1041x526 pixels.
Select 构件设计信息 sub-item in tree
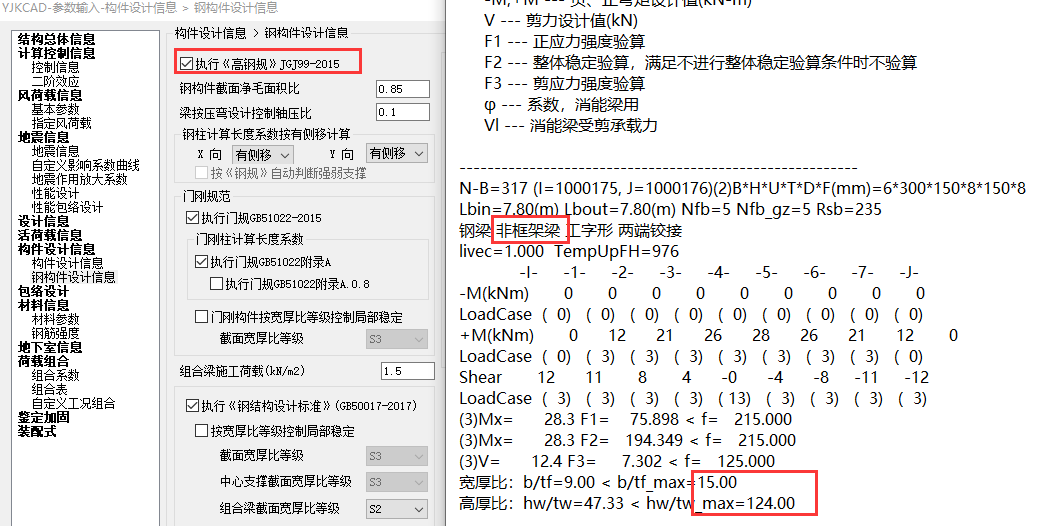click(68, 263)
